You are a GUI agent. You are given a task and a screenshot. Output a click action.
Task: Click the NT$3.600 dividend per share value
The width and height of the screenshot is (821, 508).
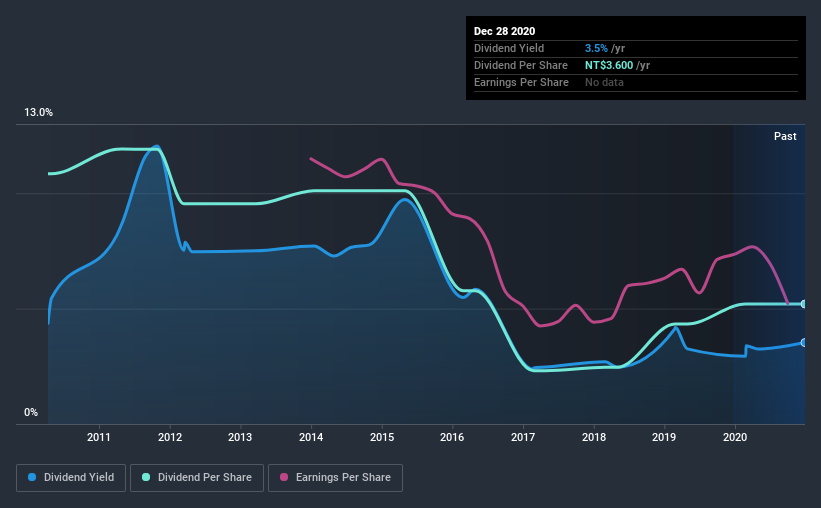tap(609, 65)
